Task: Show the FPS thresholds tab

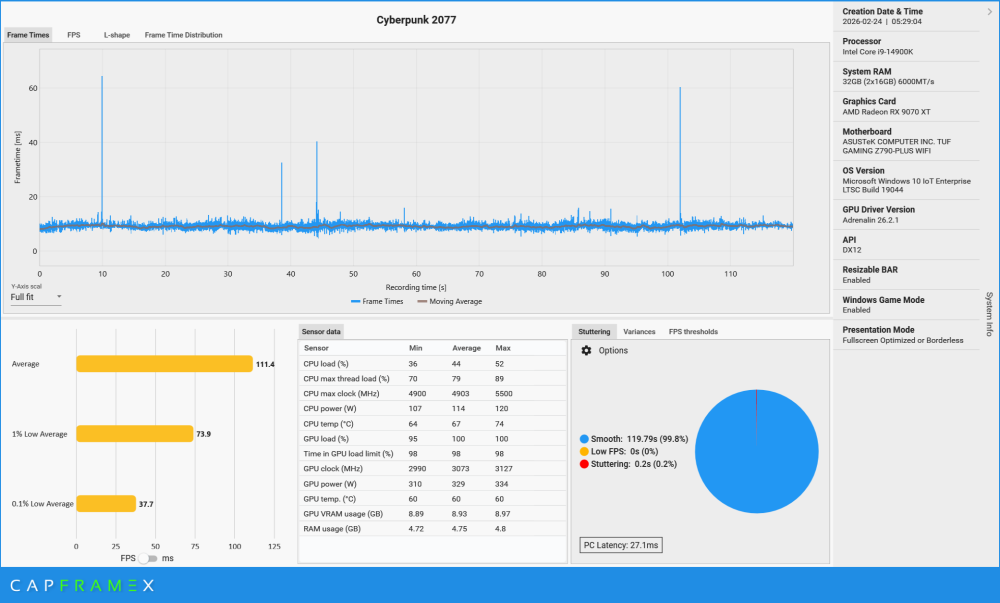Action: tap(693, 331)
